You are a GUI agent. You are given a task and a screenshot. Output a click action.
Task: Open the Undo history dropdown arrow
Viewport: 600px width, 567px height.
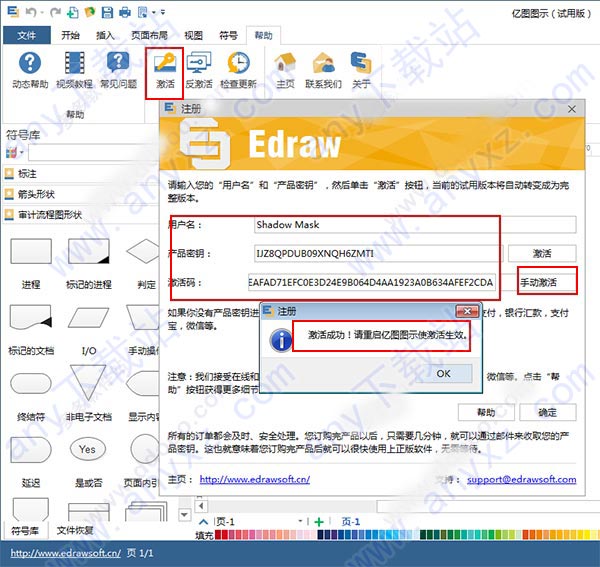(42, 13)
